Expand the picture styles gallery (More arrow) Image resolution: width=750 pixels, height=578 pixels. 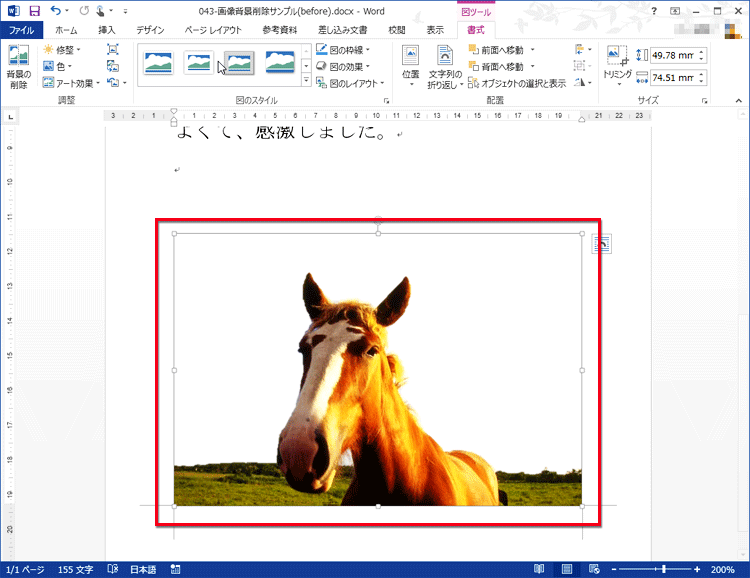point(306,80)
